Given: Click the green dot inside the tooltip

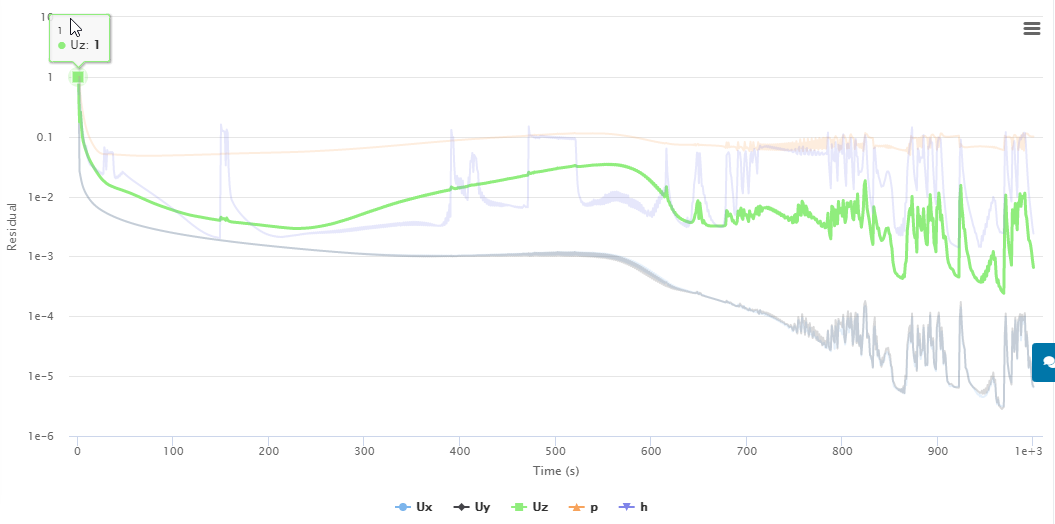Looking at the screenshot, I should pos(62,45).
